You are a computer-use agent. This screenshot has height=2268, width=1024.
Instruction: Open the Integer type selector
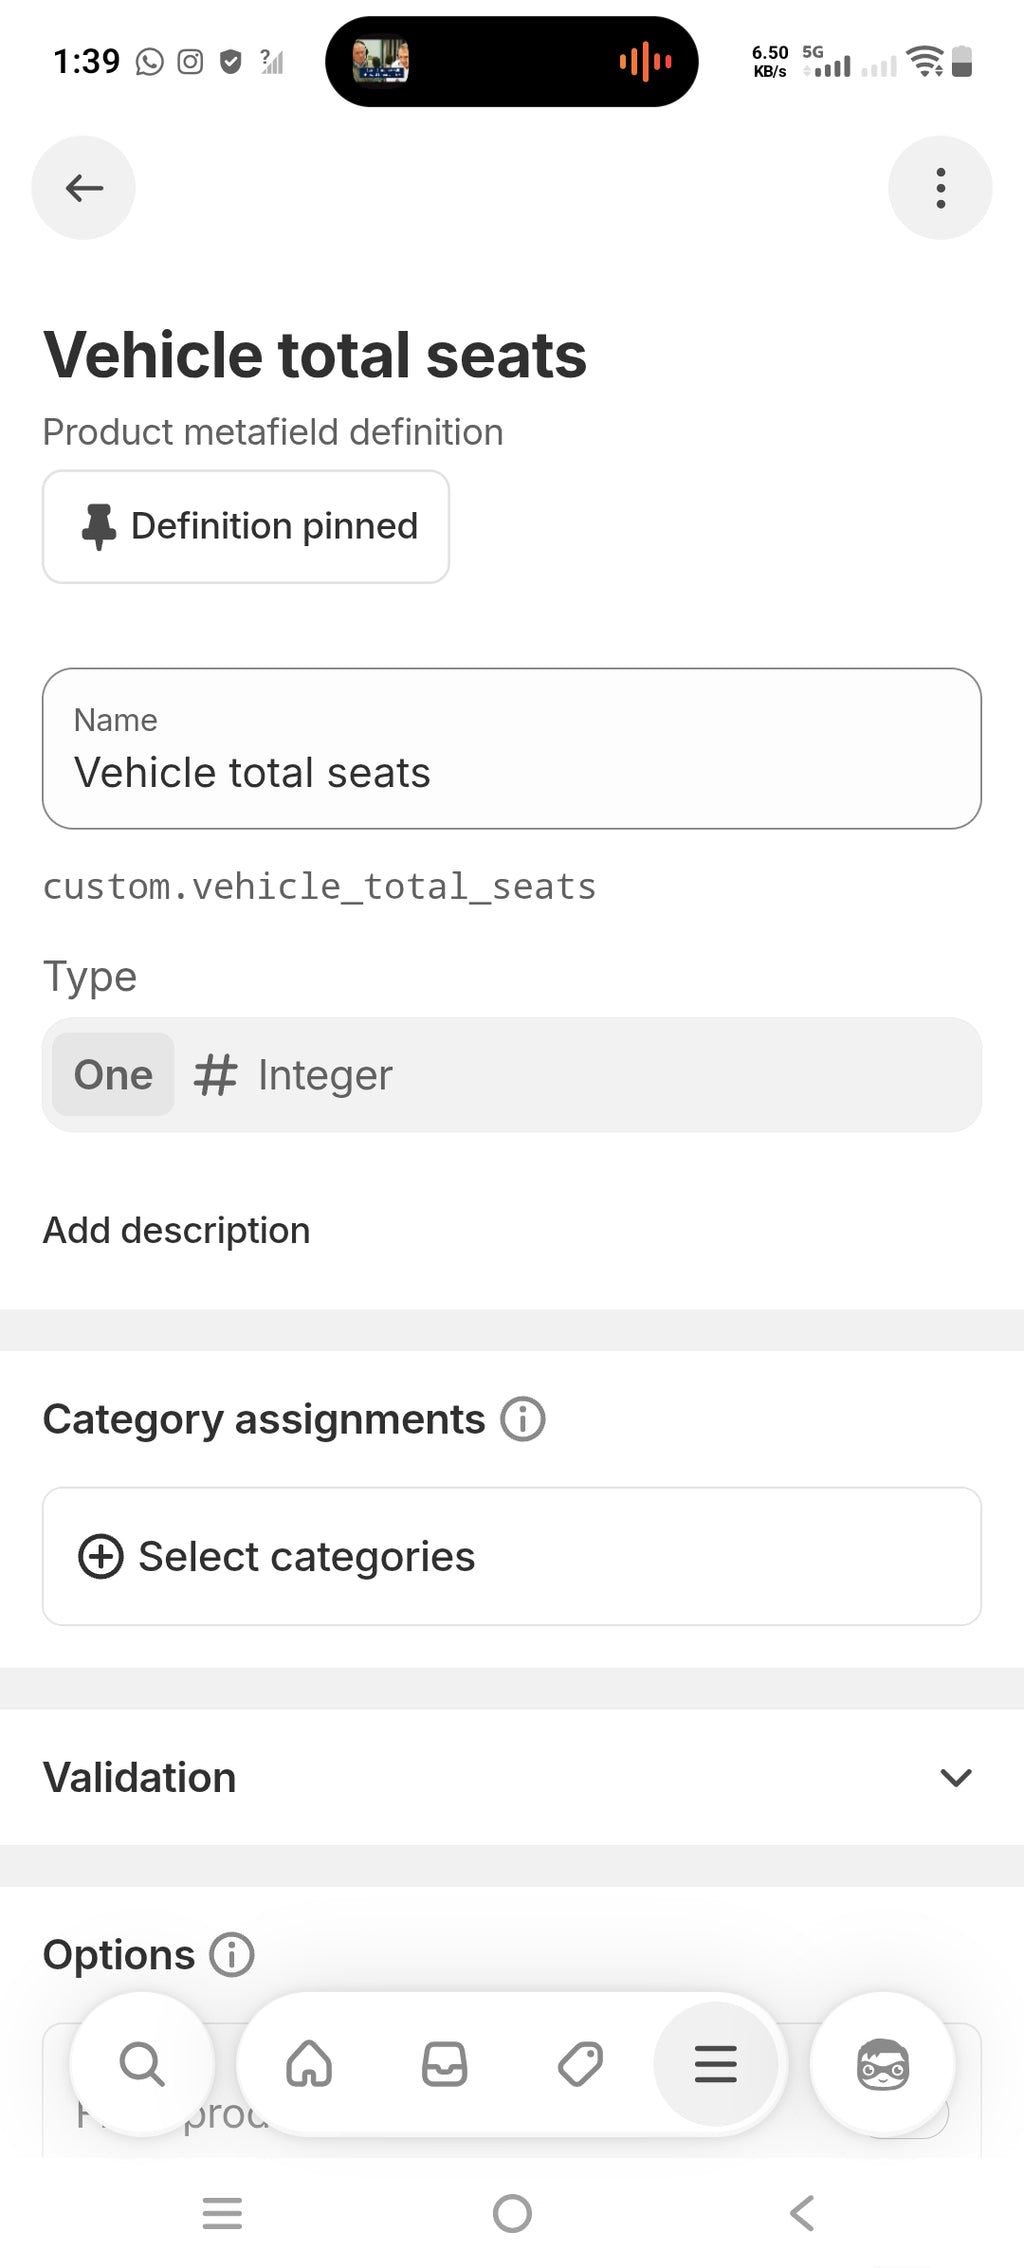pyautogui.click(x=512, y=1075)
